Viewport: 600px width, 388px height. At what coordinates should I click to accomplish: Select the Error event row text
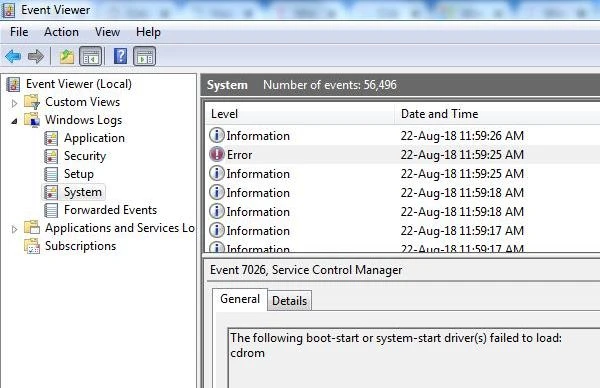click(240, 155)
